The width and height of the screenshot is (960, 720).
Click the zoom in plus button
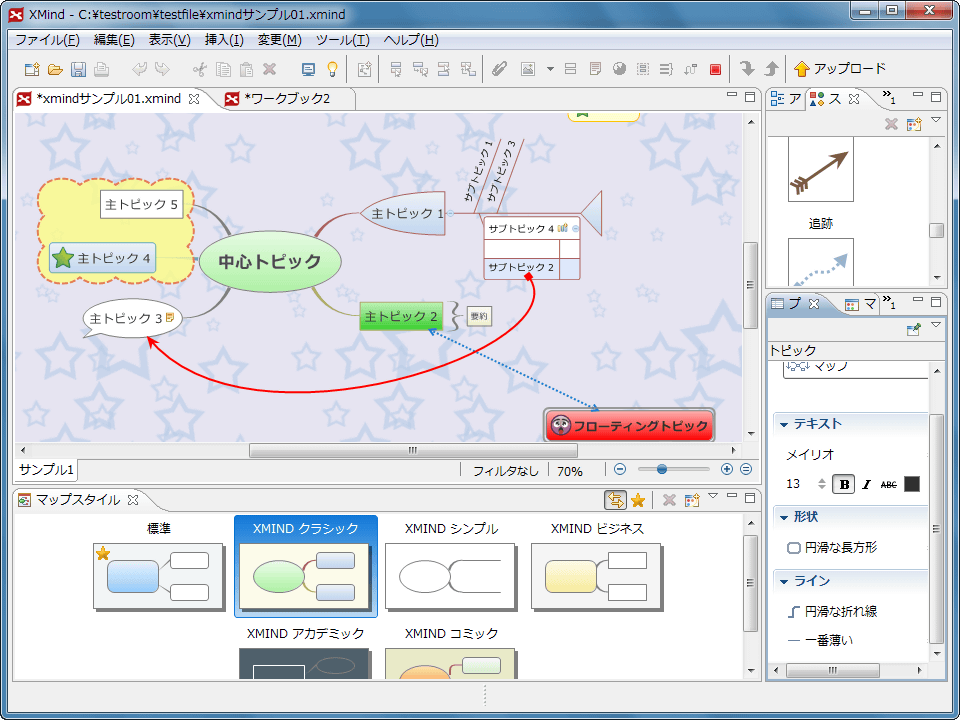(726, 470)
